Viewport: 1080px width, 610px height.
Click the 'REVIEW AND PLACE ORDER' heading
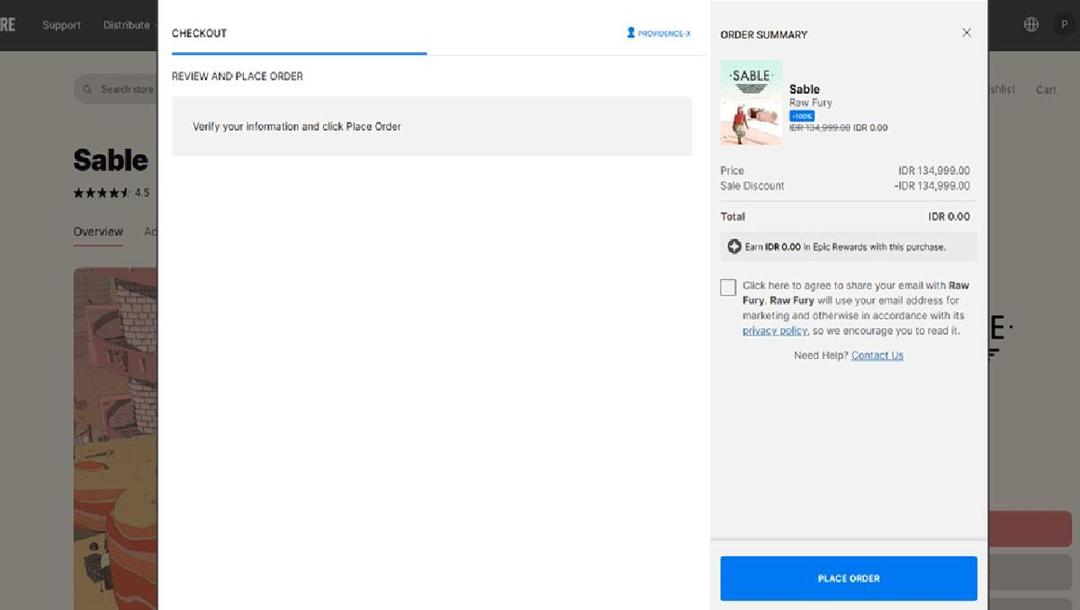(x=237, y=76)
